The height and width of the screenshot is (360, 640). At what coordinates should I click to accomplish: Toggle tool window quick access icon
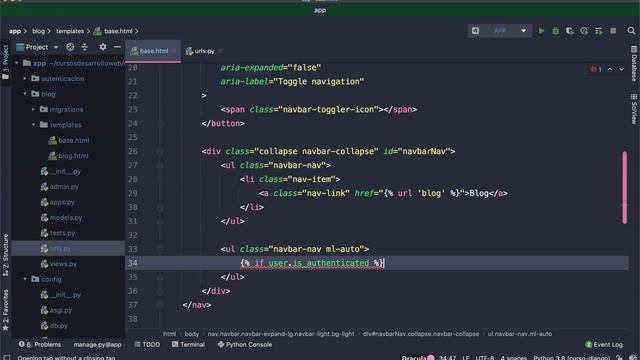click(6, 357)
